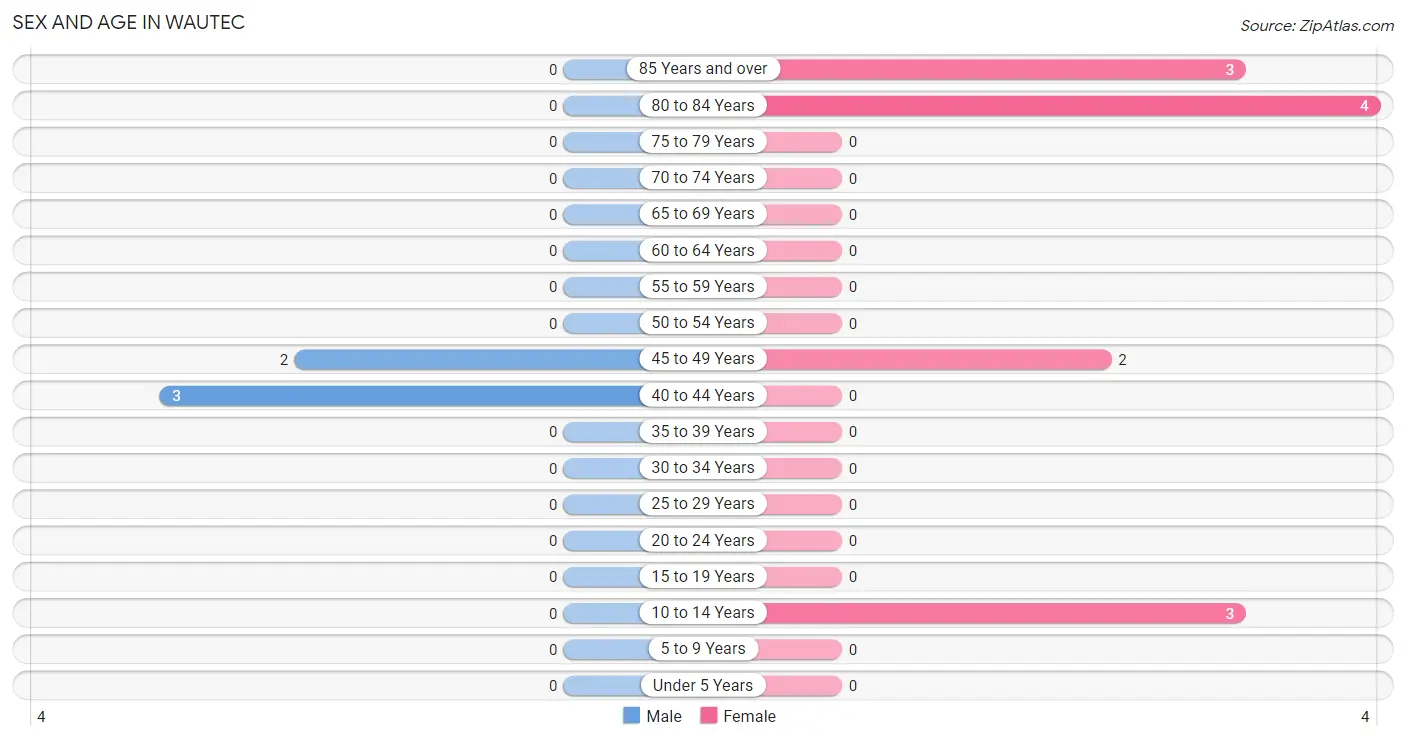Click the 60 to 64 Years label
This screenshot has width=1406, height=741.
click(x=703, y=250)
